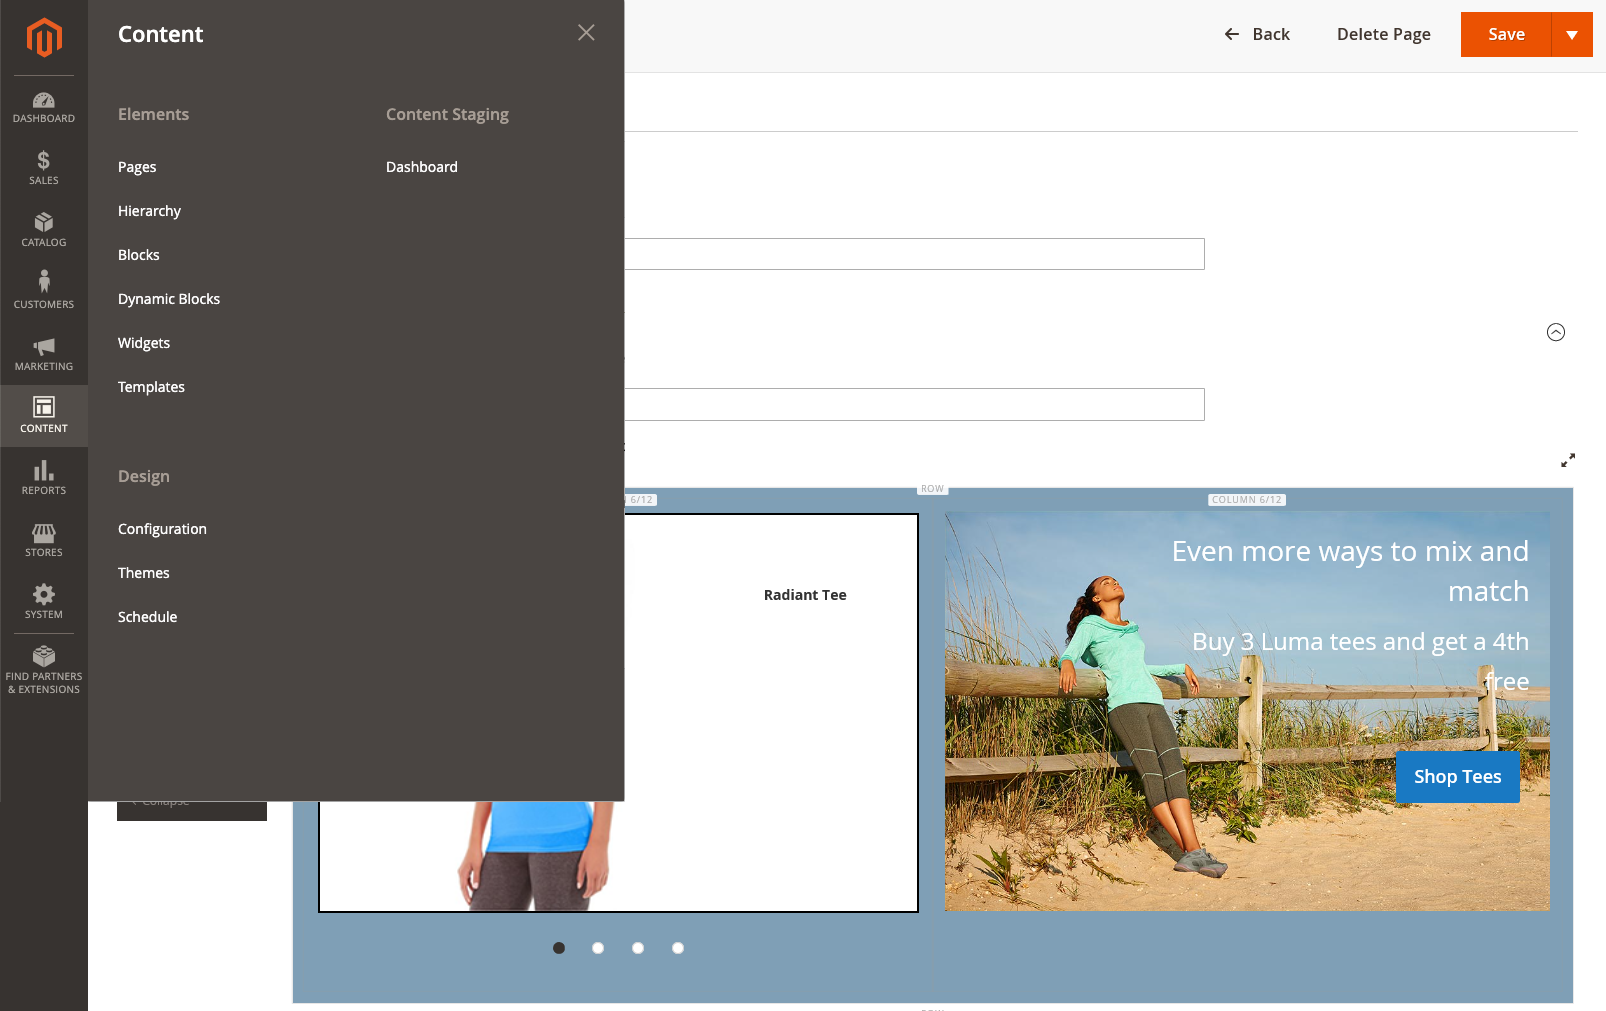Image resolution: width=1606 pixels, height=1011 pixels.
Task: Go Back to page list
Action: coord(1258,34)
